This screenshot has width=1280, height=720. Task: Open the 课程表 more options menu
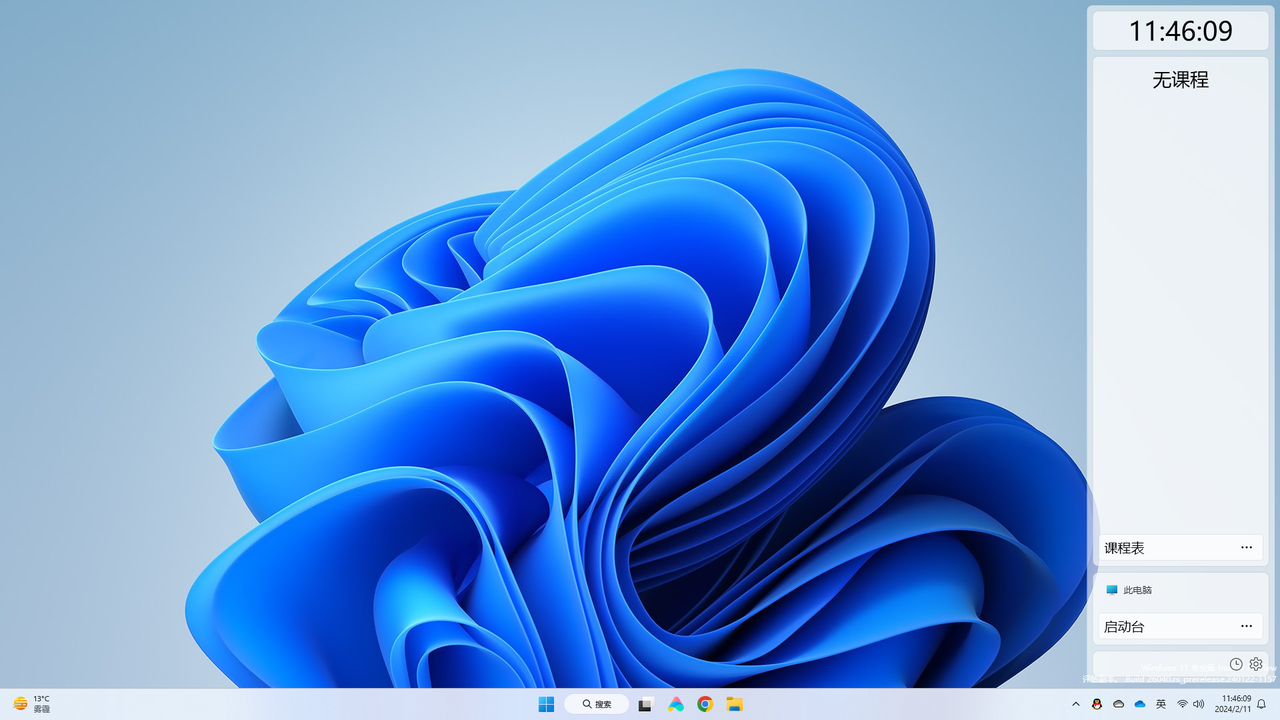(1246, 547)
